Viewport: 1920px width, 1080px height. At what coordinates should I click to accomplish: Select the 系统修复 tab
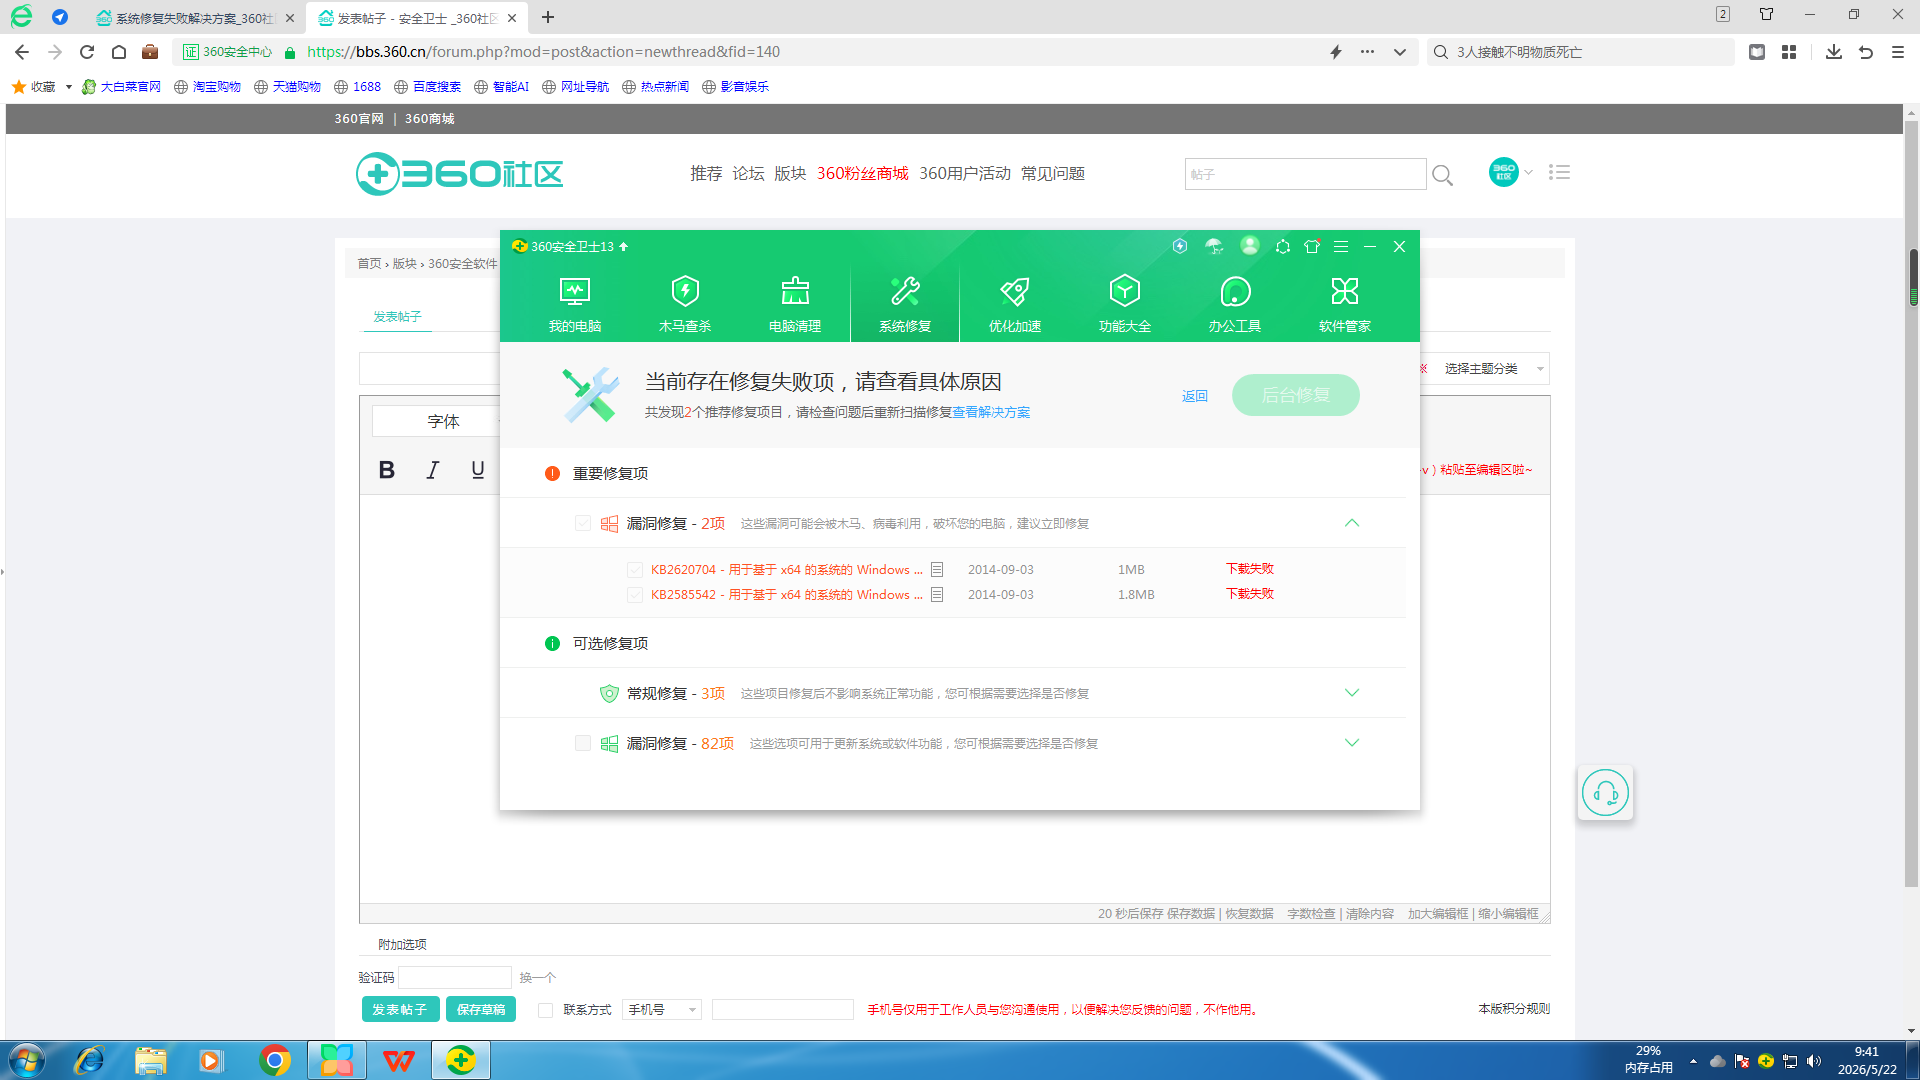(x=905, y=304)
